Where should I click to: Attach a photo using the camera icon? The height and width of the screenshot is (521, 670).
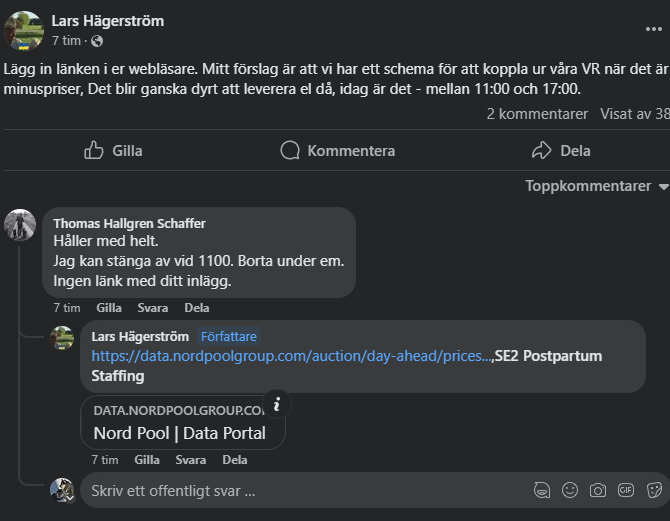[x=598, y=490]
